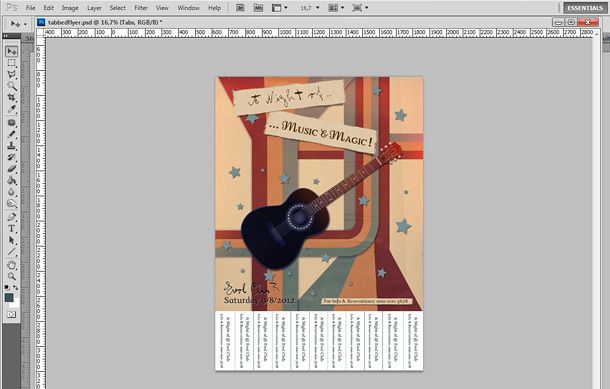Toggle Quick Mask mode
Viewport: 610px width, 389px height.
pyautogui.click(x=12, y=314)
